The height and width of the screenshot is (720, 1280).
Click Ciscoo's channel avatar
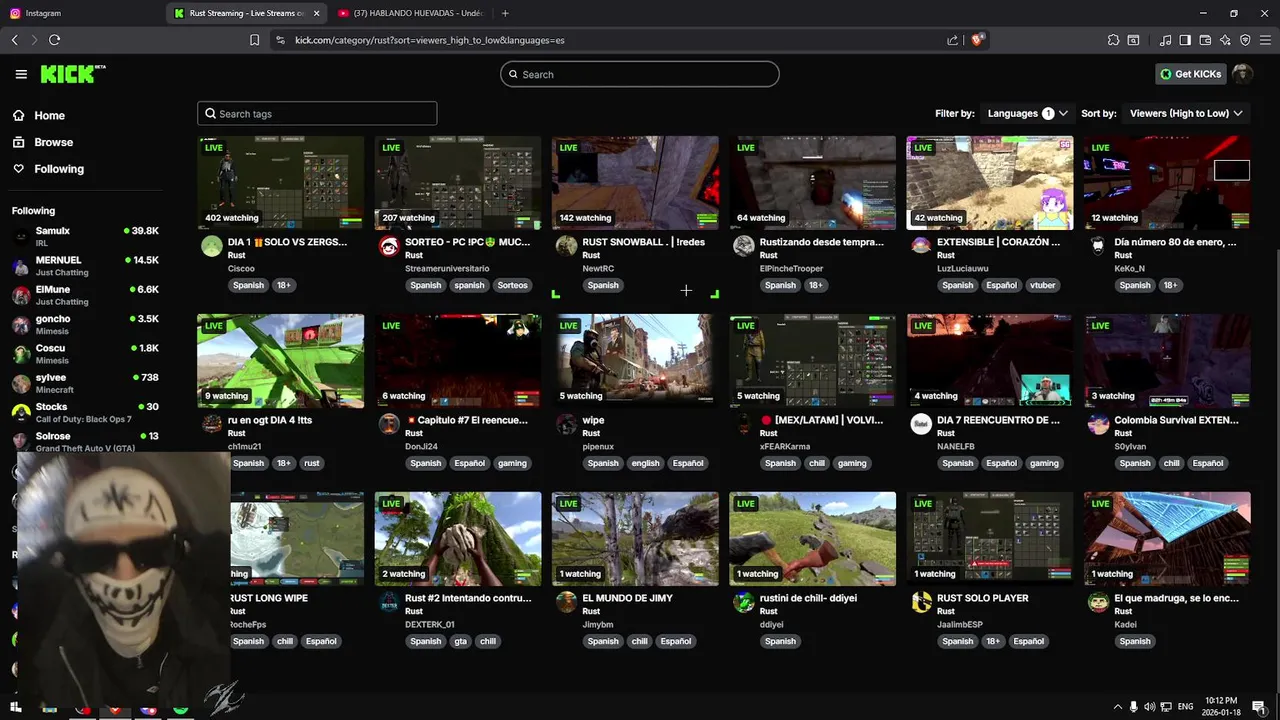point(212,246)
